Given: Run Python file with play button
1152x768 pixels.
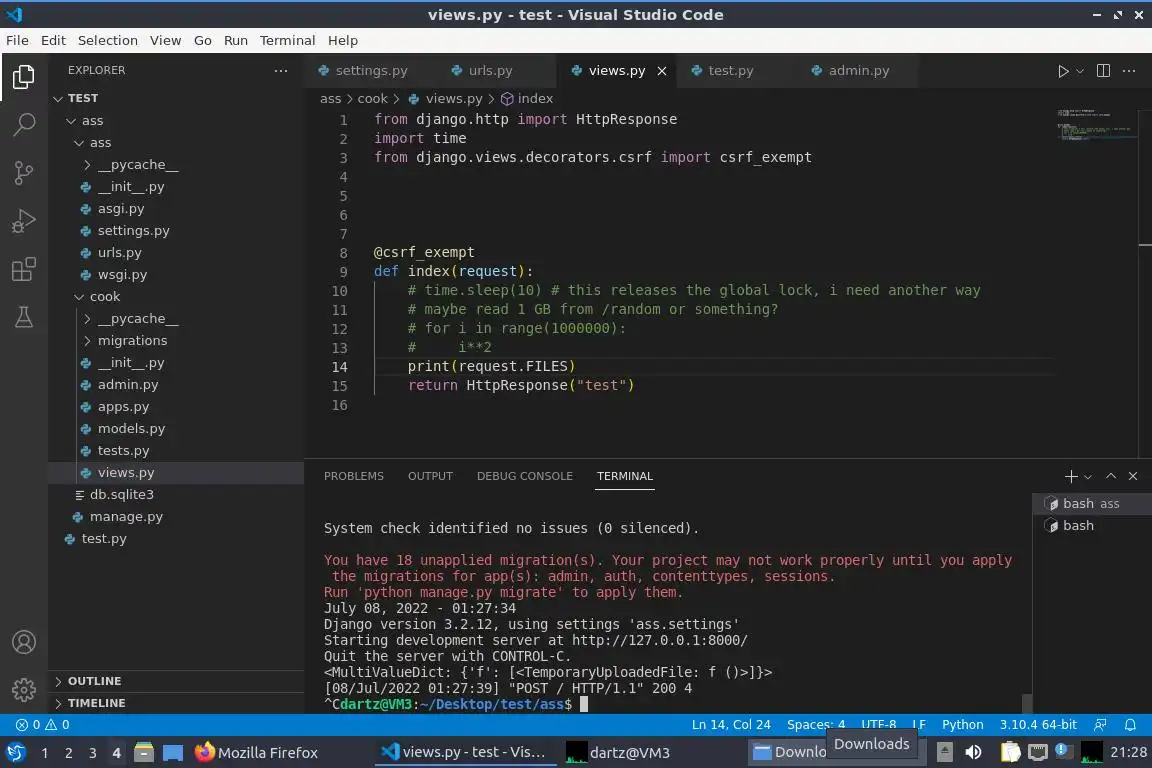Looking at the screenshot, I should pos(1062,71).
